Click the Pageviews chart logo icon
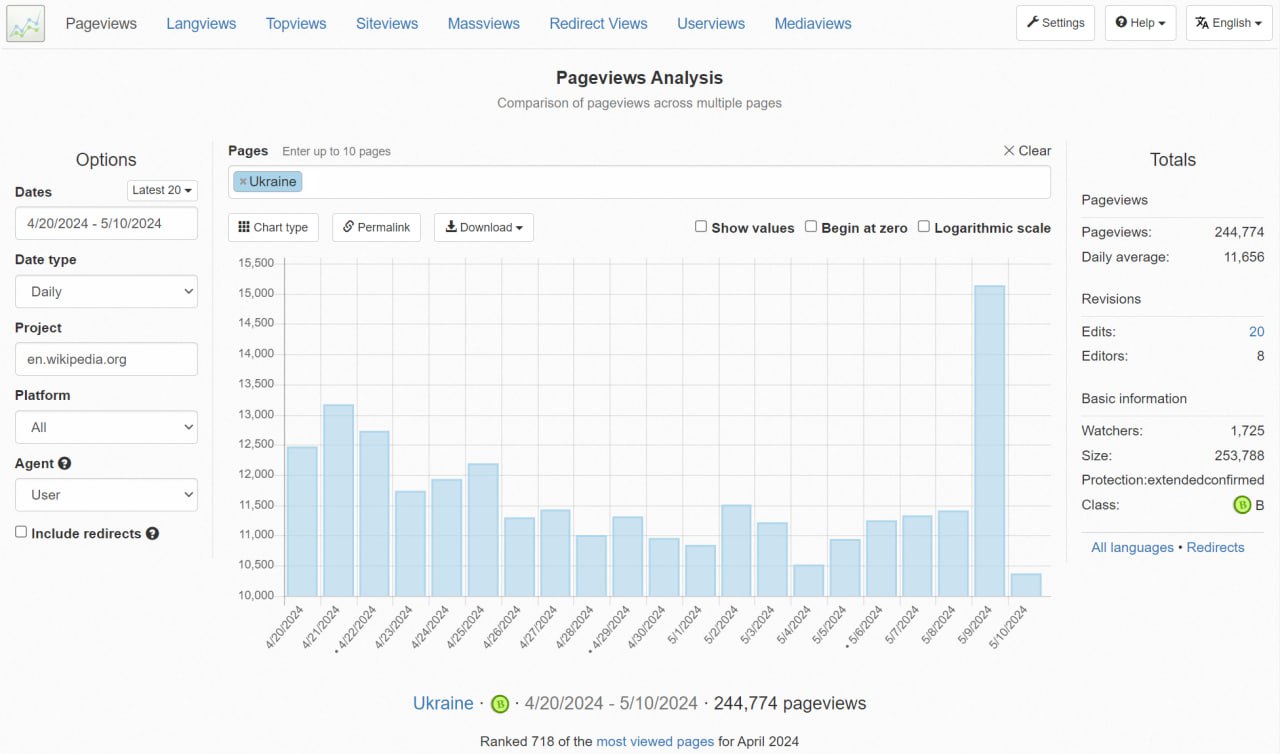 coord(25,23)
